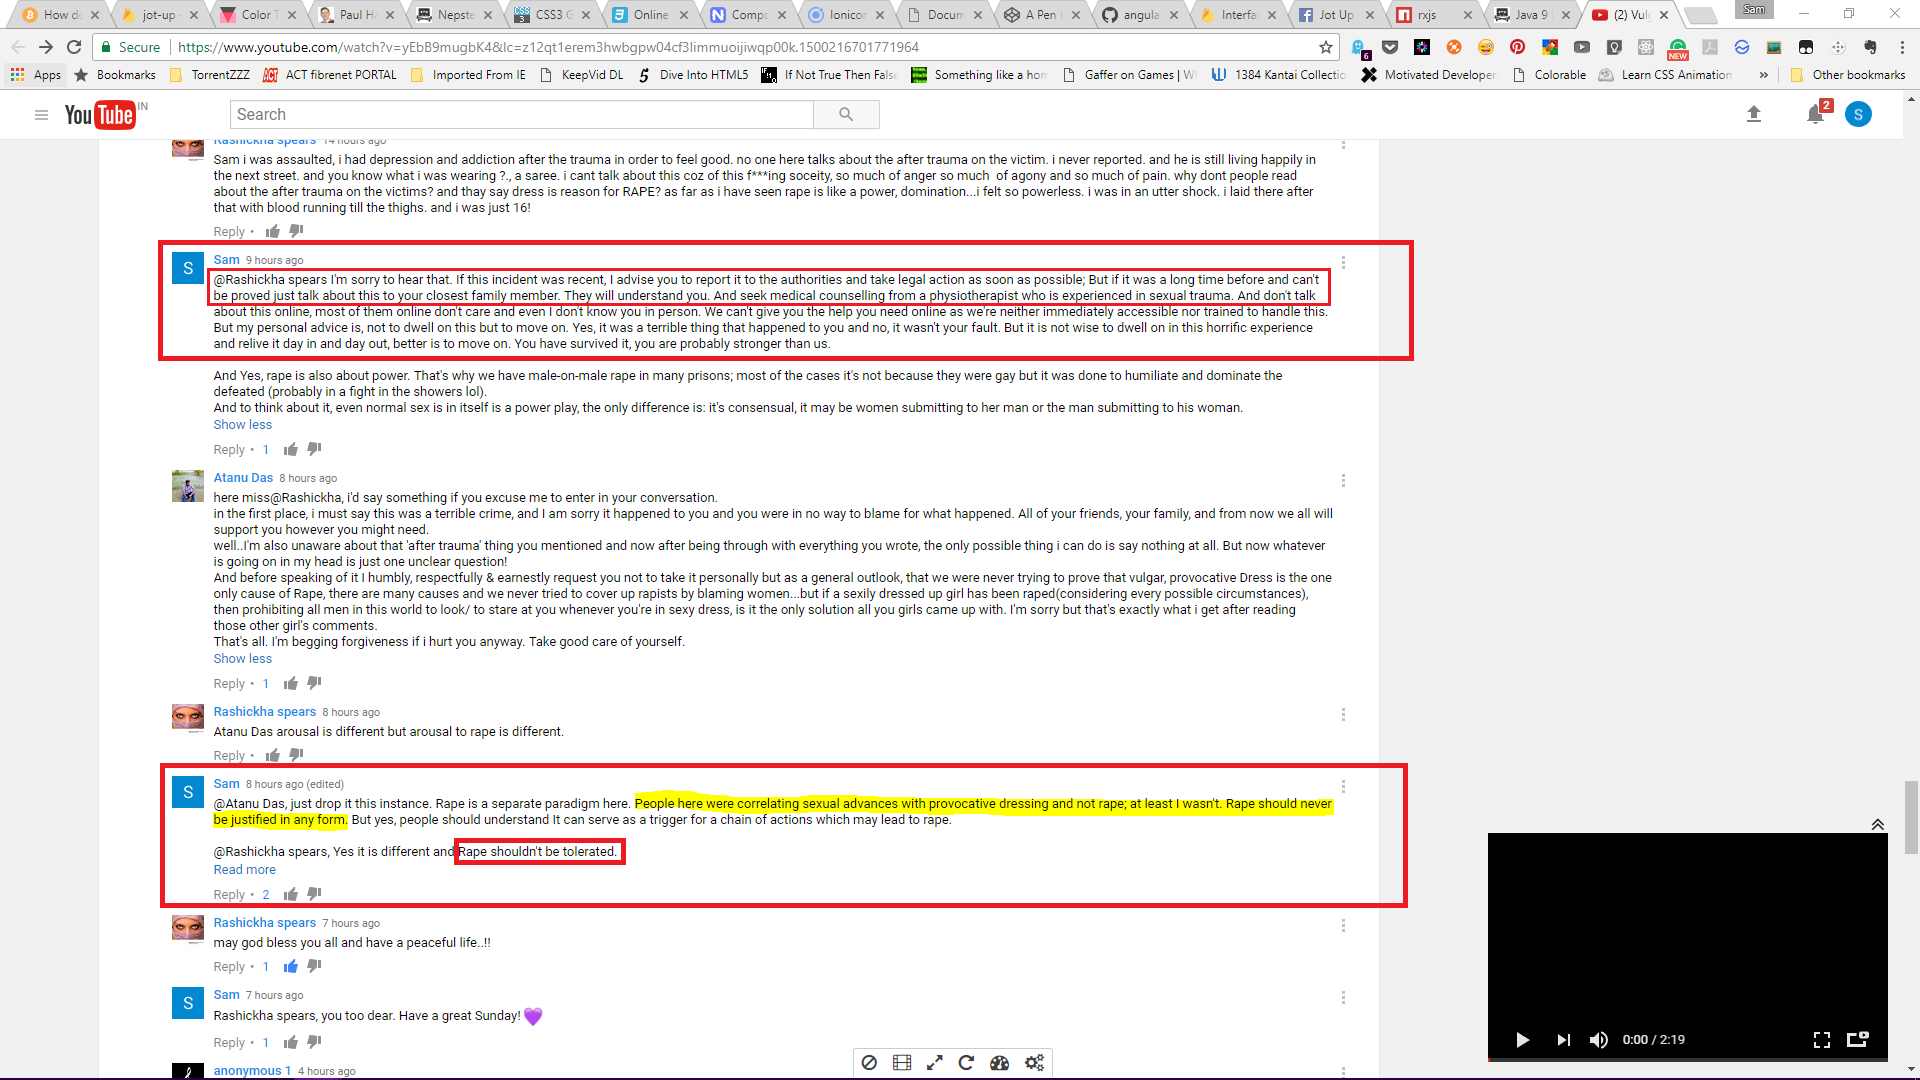
Task: Open Atanu Das's channel name link
Action: pyautogui.click(x=243, y=477)
